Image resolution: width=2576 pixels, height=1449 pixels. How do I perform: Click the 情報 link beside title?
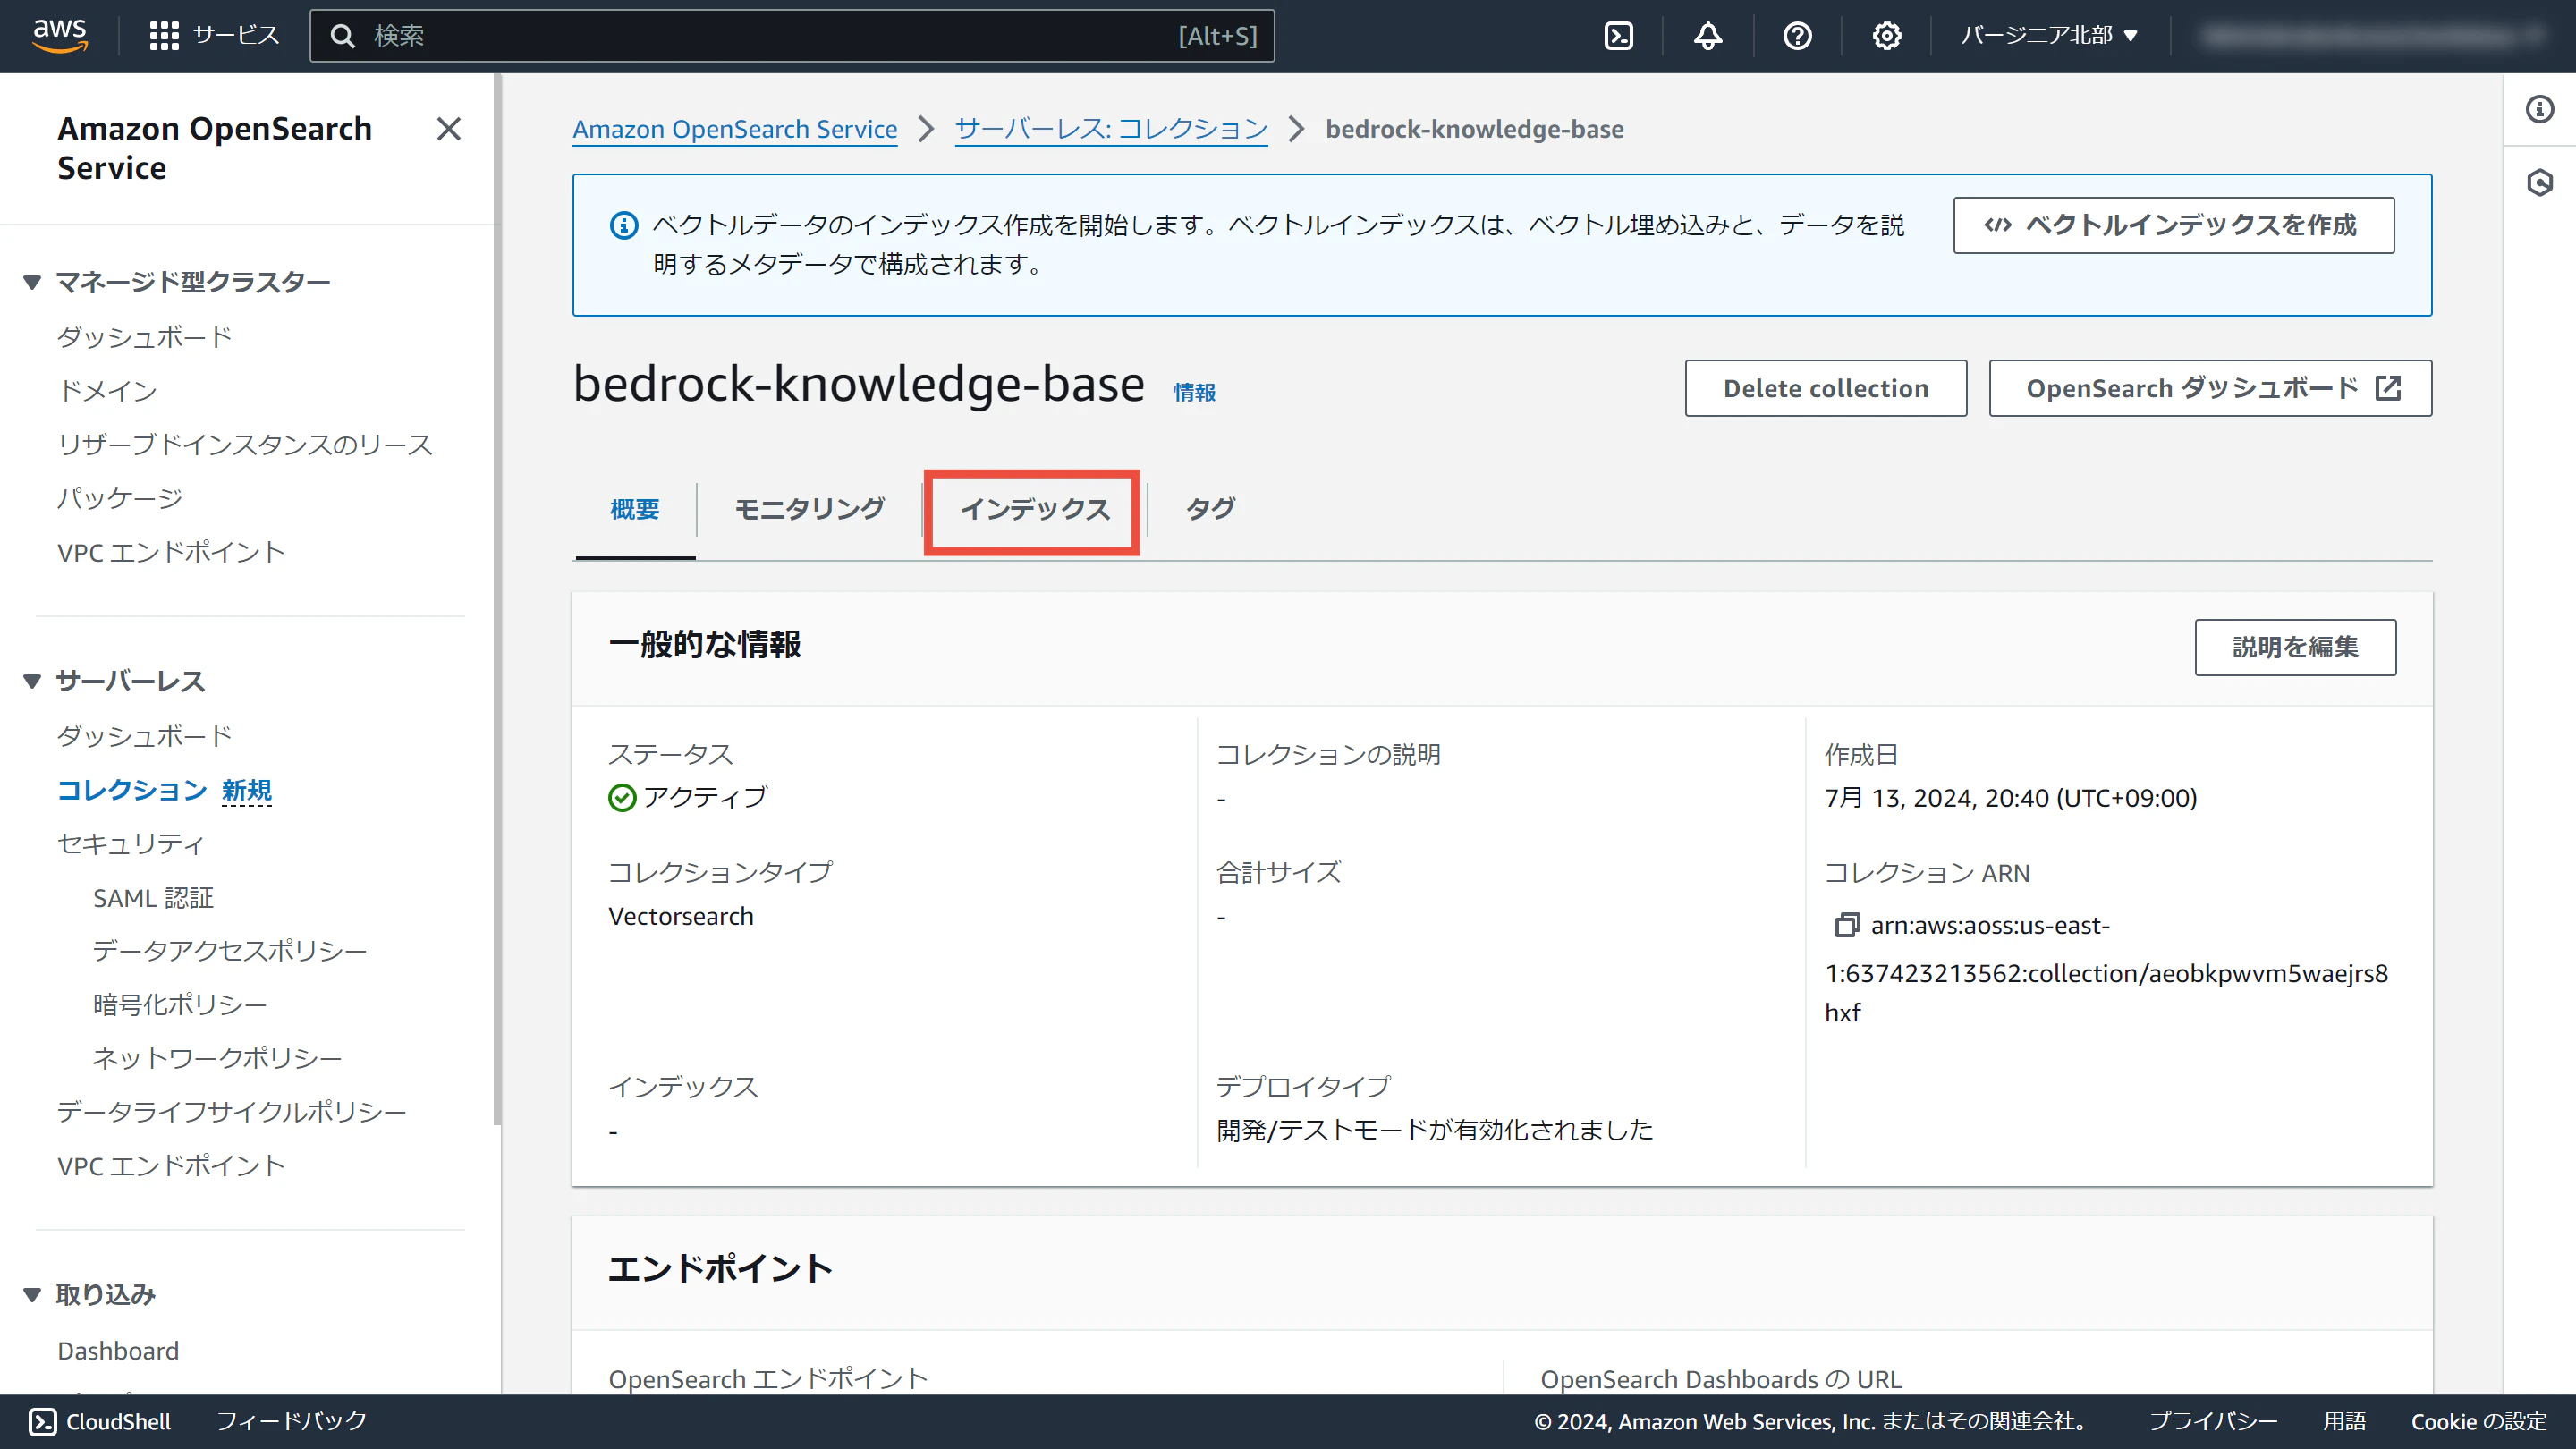click(x=1195, y=392)
